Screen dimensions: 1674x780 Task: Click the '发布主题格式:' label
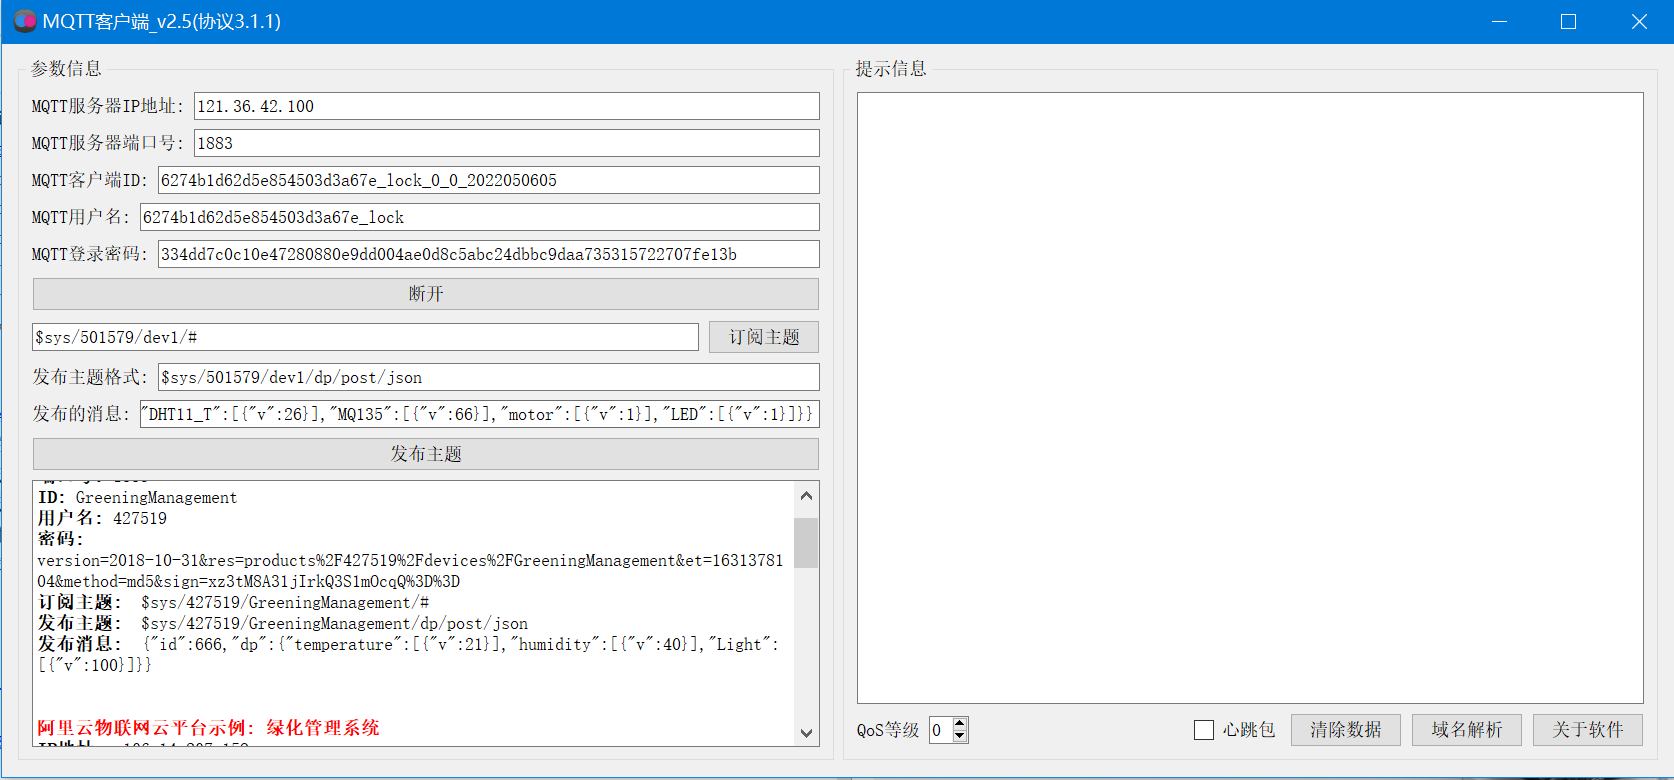tap(90, 377)
